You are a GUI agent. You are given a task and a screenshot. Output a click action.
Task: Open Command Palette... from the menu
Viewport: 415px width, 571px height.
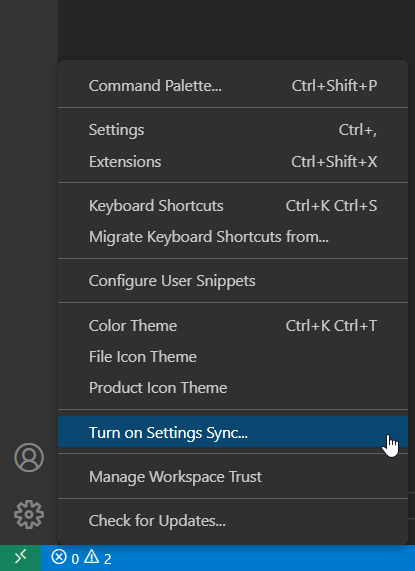click(x=233, y=86)
